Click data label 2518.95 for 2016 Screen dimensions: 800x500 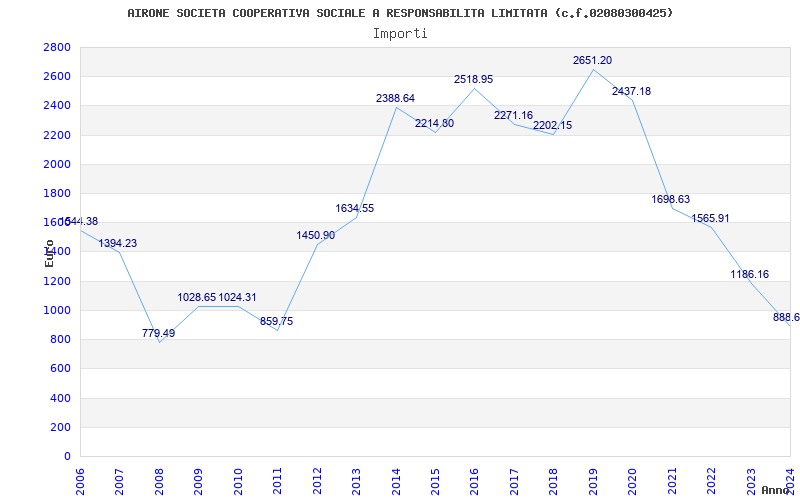473,80
